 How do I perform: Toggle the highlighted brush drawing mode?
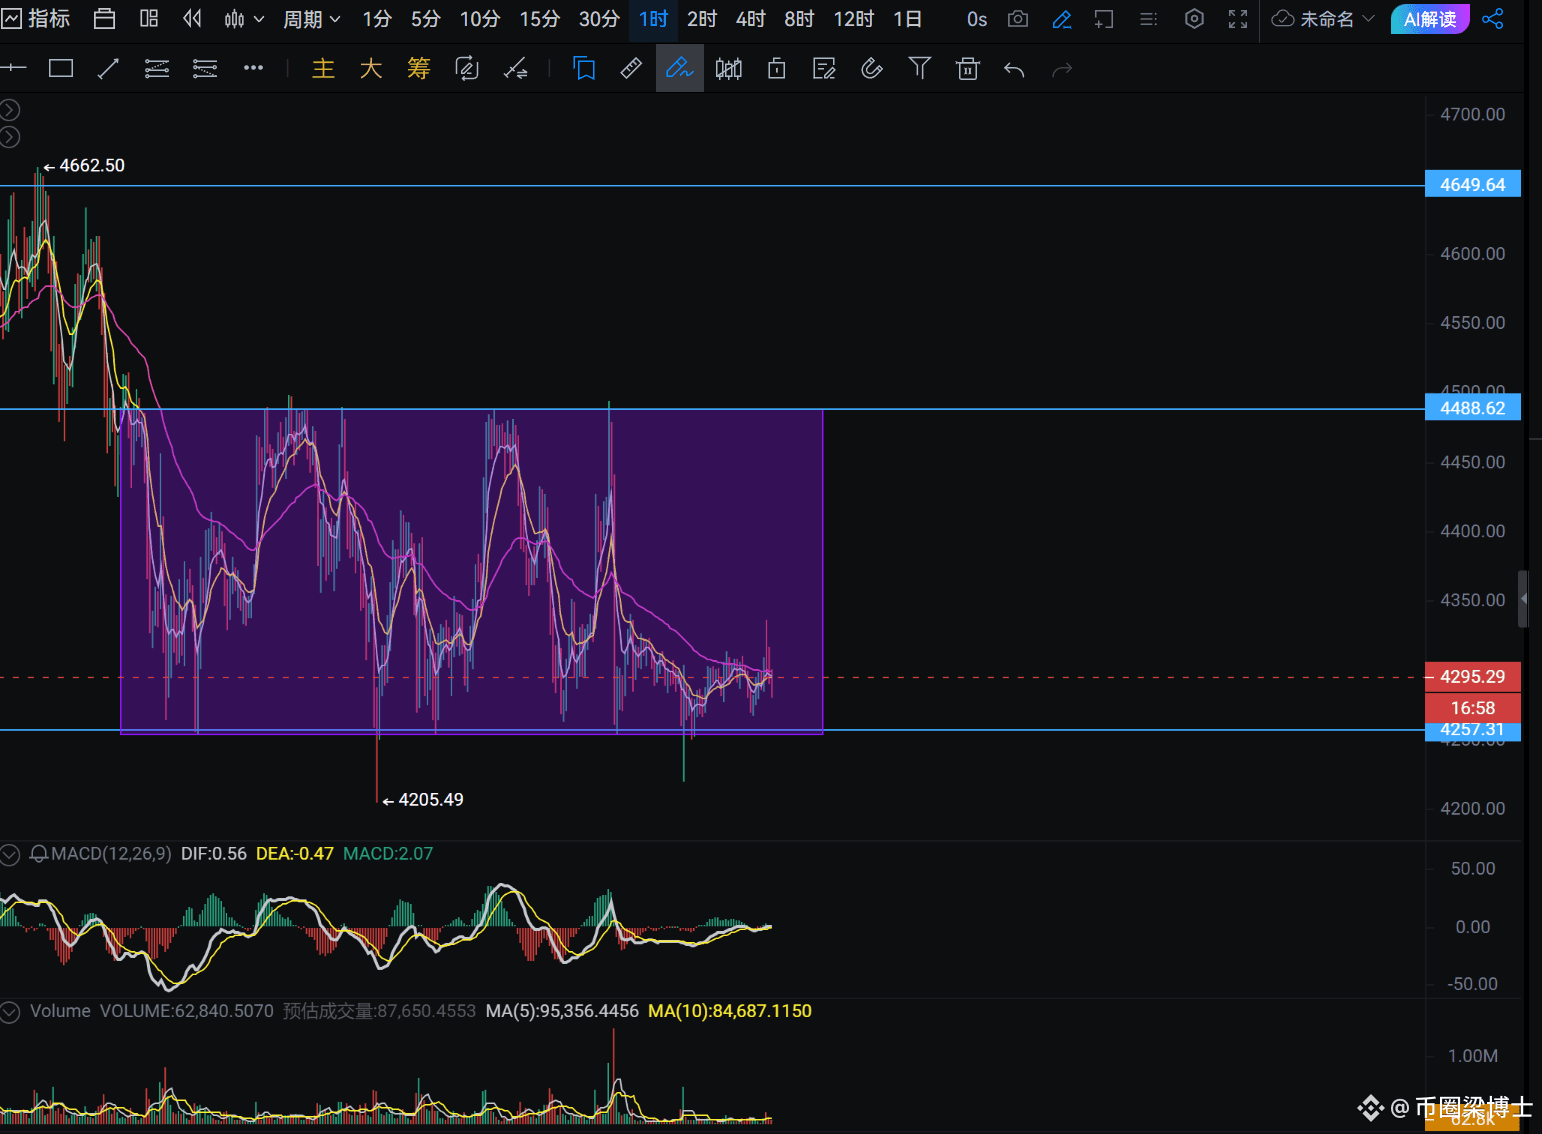[679, 69]
